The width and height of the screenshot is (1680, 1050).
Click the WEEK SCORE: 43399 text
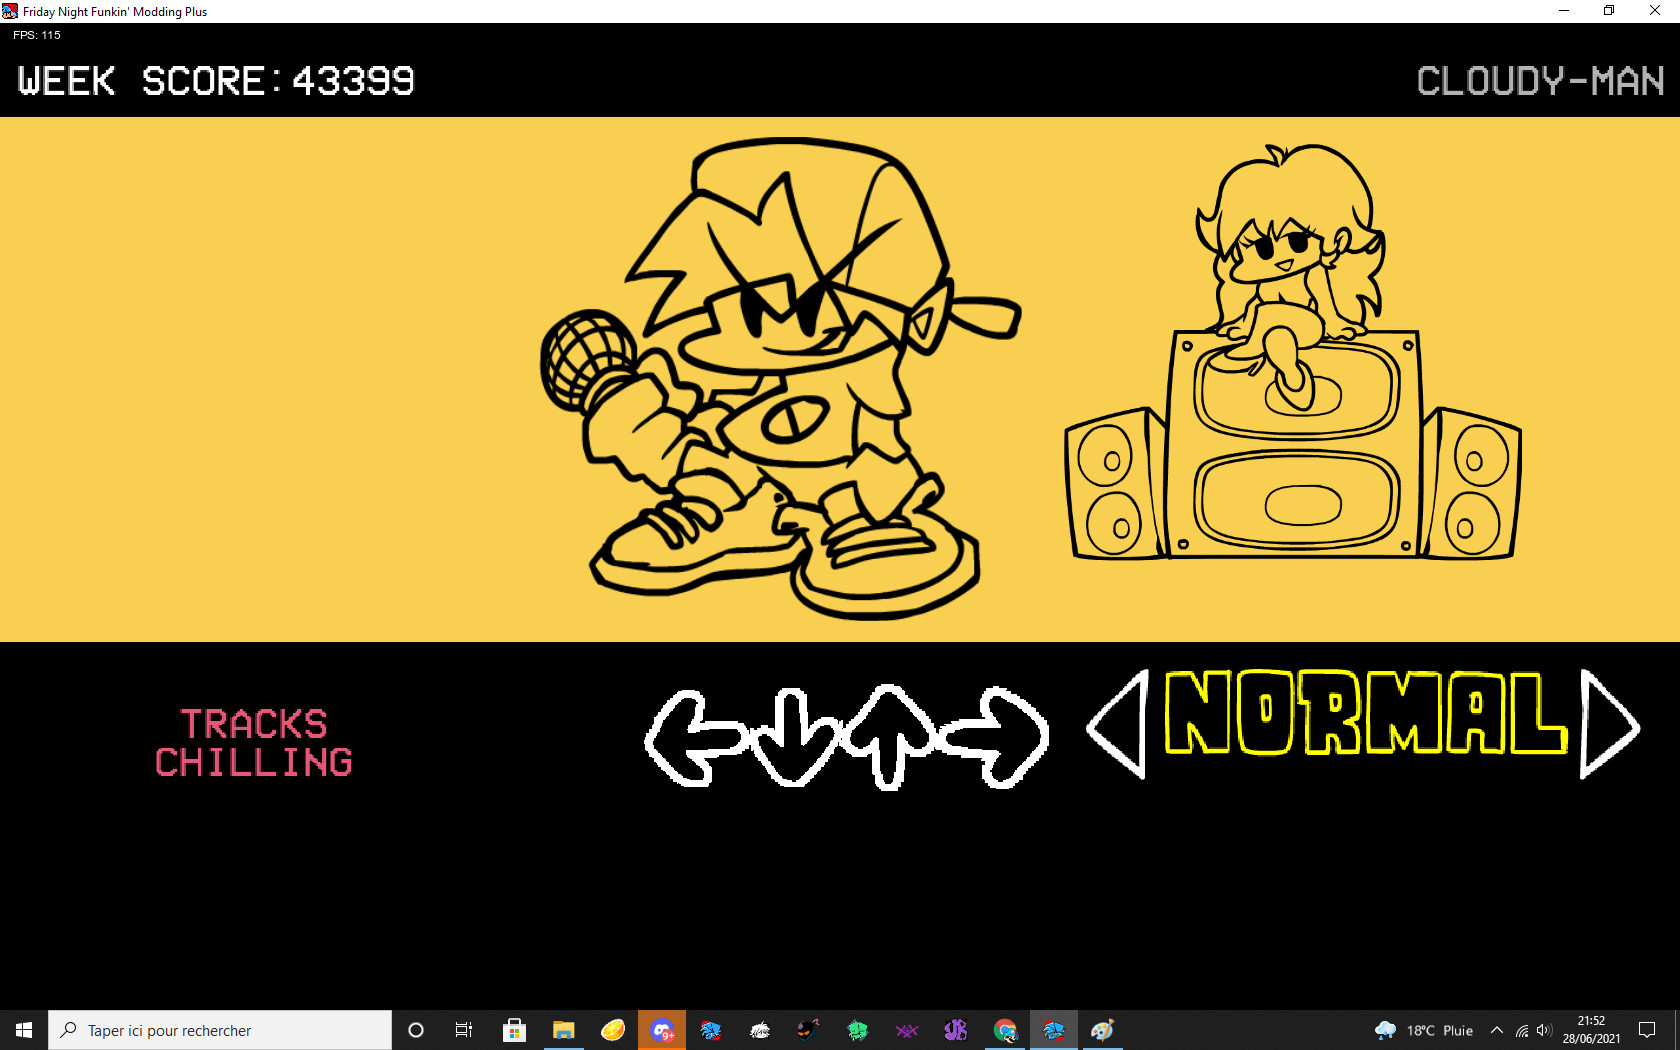(x=216, y=81)
